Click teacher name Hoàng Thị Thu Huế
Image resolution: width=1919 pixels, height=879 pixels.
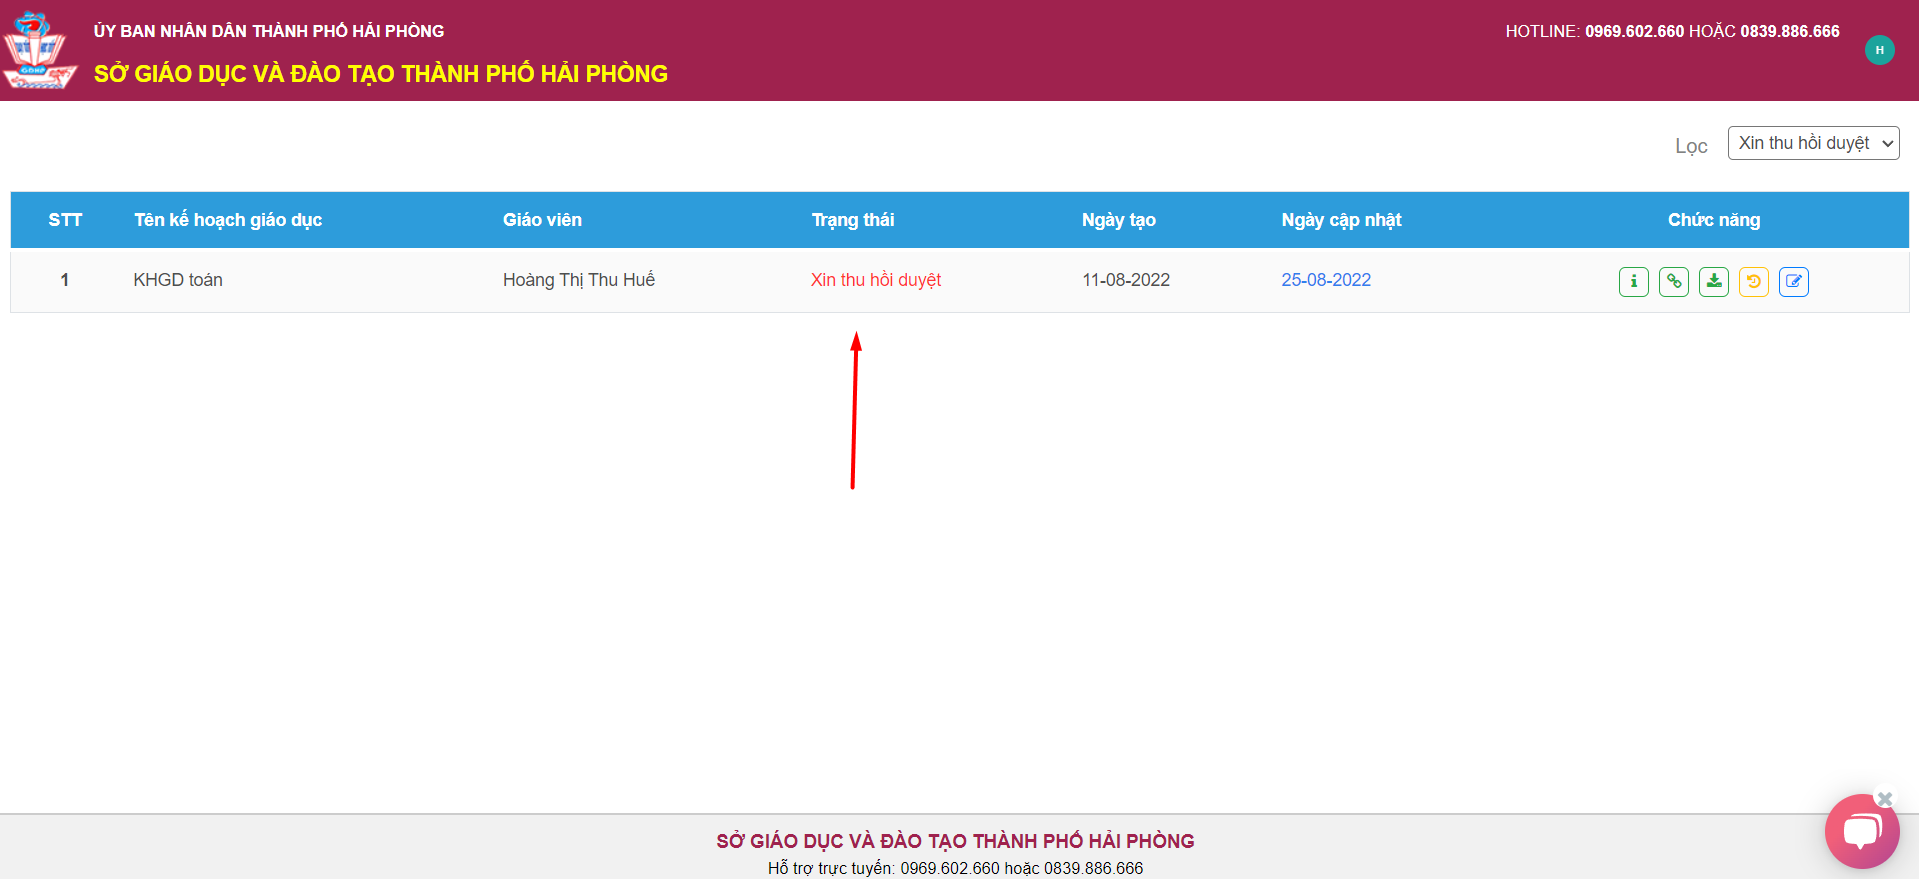(579, 280)
